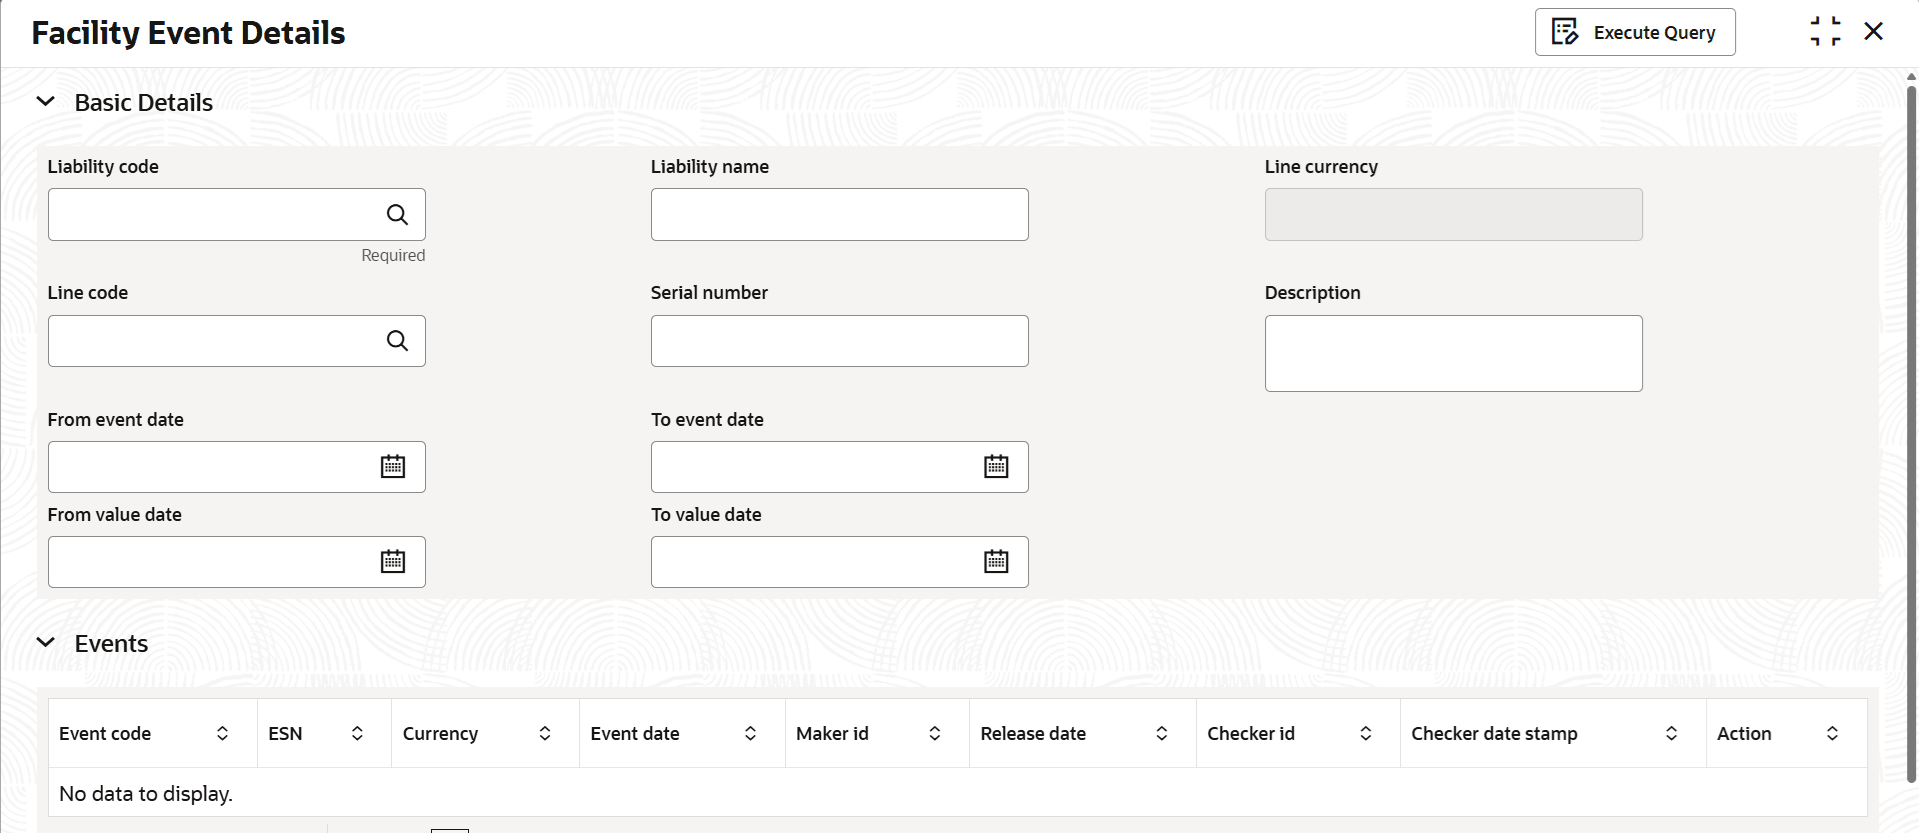Focus the Liability name input field
The width and height of the screenshot is (1919, 833).
(x=839, y=215)
